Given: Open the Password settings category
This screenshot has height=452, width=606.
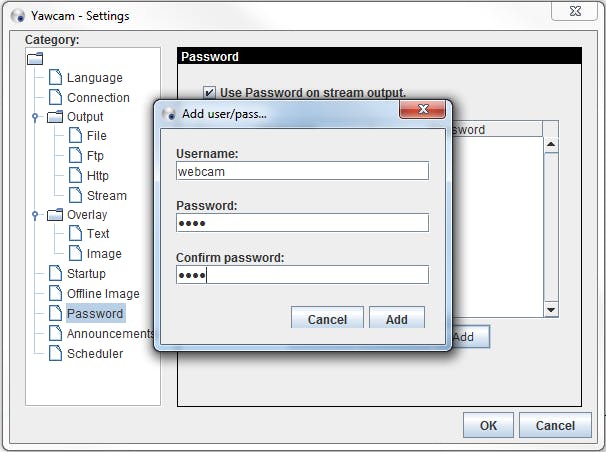Looking at the screenshot, I should pyautogui.click(x=95, y=314).
